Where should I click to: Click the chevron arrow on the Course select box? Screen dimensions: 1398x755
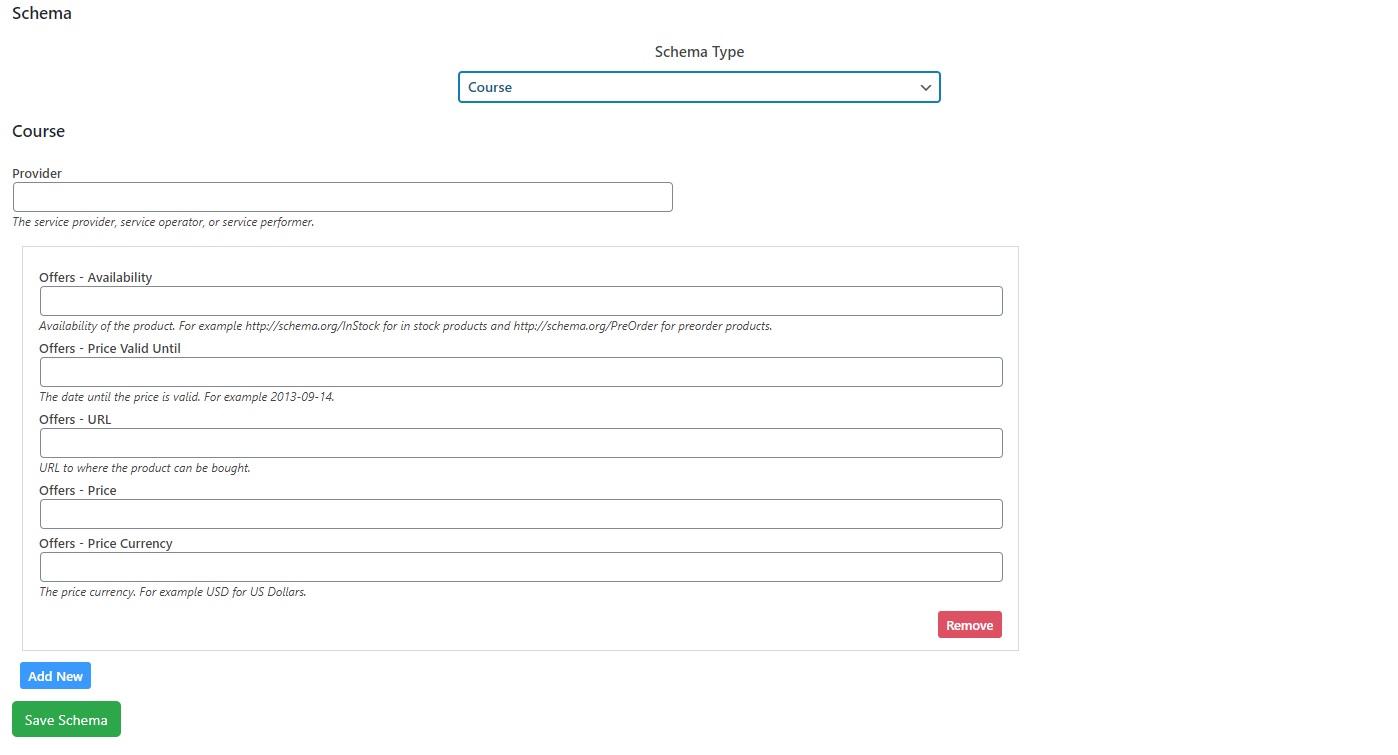click(x=925, y=87)
